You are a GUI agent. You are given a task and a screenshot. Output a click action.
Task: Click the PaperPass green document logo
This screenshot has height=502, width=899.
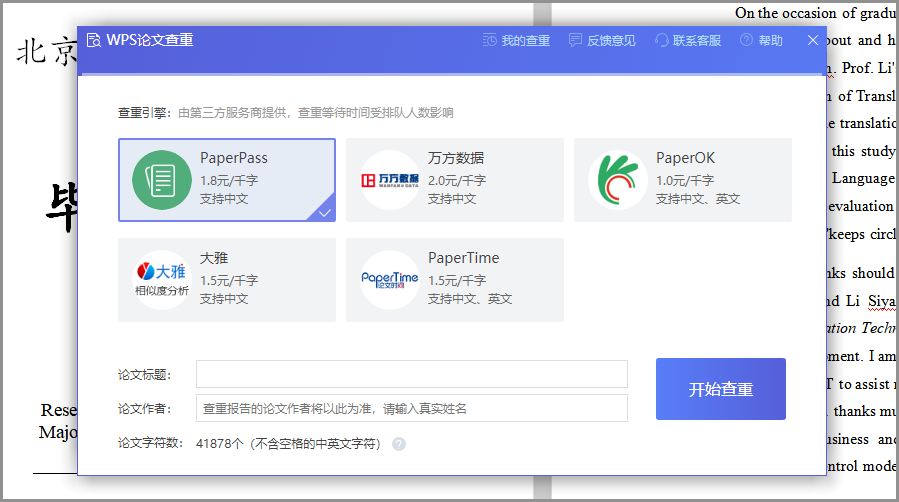(162, 180)
